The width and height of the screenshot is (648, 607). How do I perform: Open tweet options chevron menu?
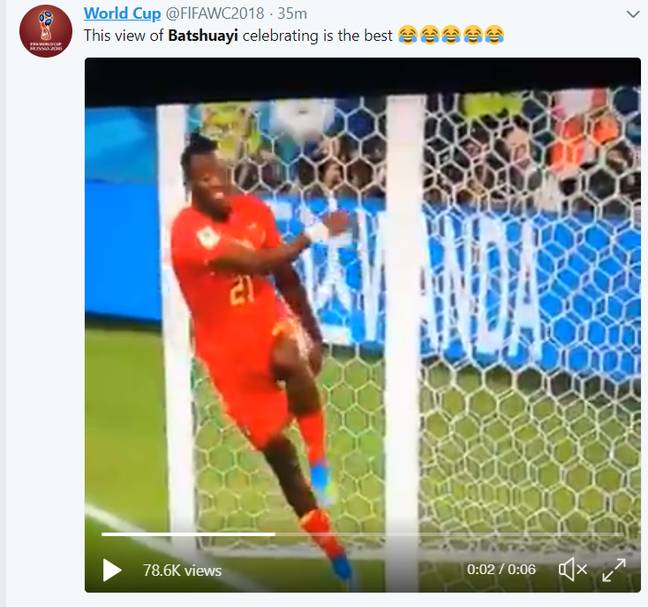pos(633,15)
